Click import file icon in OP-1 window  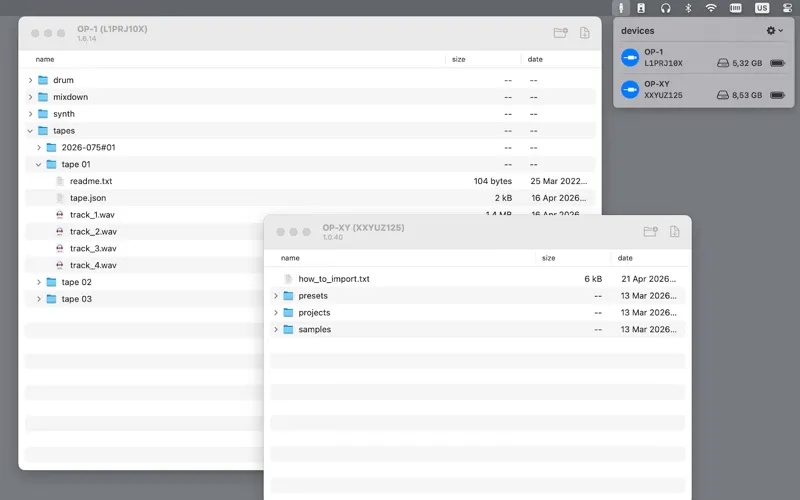point(585,33)
